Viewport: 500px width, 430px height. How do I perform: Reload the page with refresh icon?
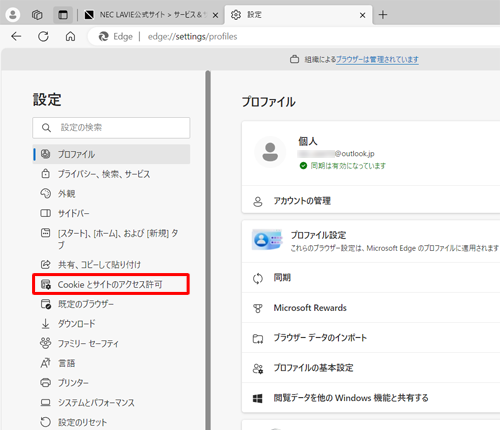click(43, 36)
